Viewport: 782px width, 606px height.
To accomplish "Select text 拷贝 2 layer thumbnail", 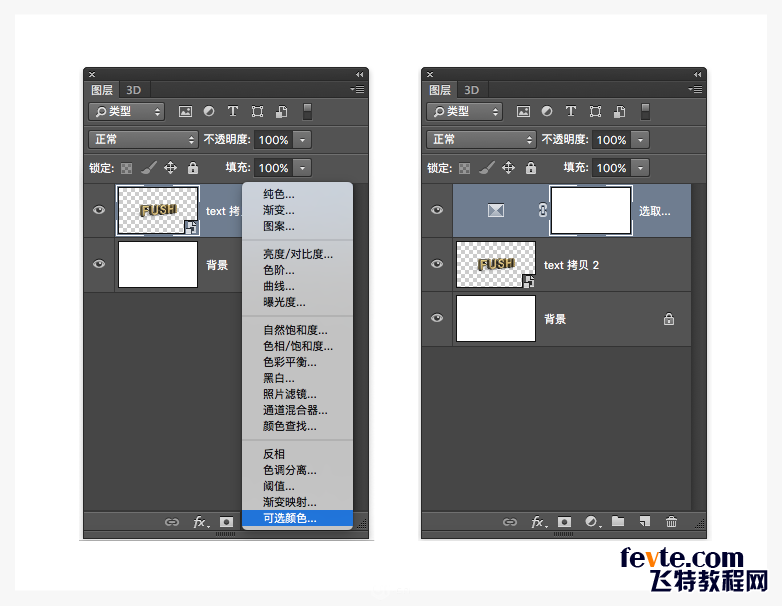I will click(x=496, y=264).
